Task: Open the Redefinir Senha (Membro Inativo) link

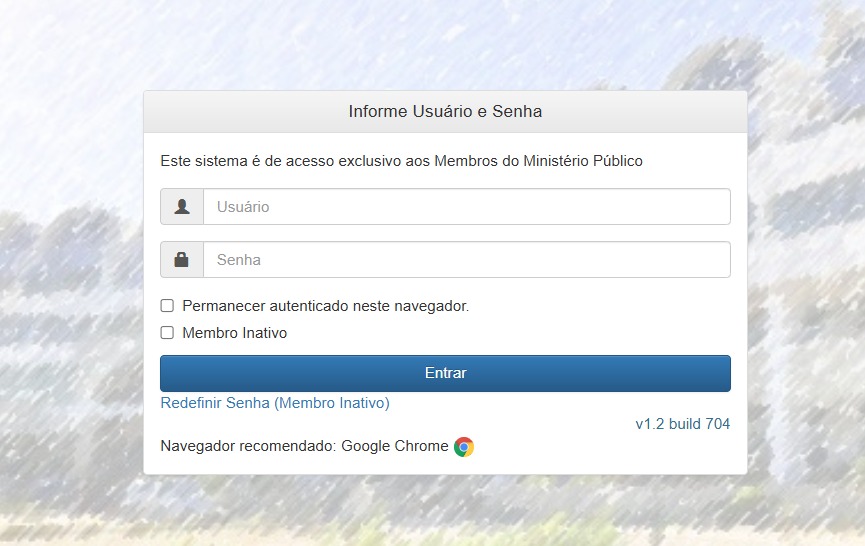Action: [275, 403]
